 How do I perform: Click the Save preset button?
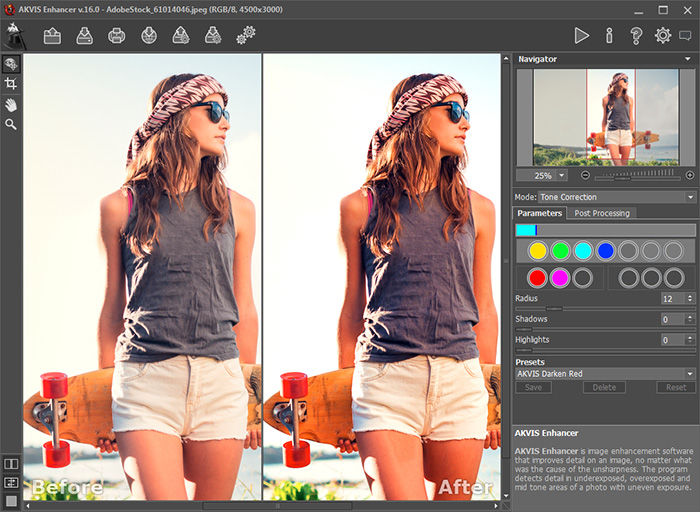coord(533,387)
